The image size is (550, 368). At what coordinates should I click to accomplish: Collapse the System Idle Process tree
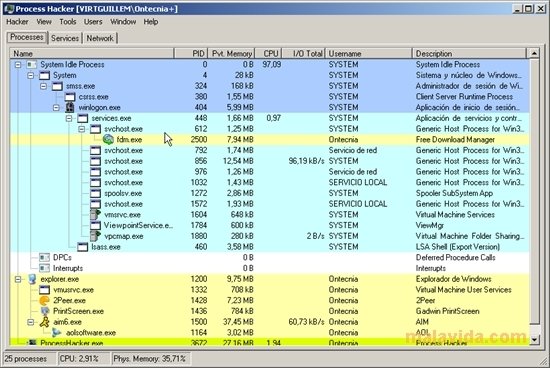point(18,65)
